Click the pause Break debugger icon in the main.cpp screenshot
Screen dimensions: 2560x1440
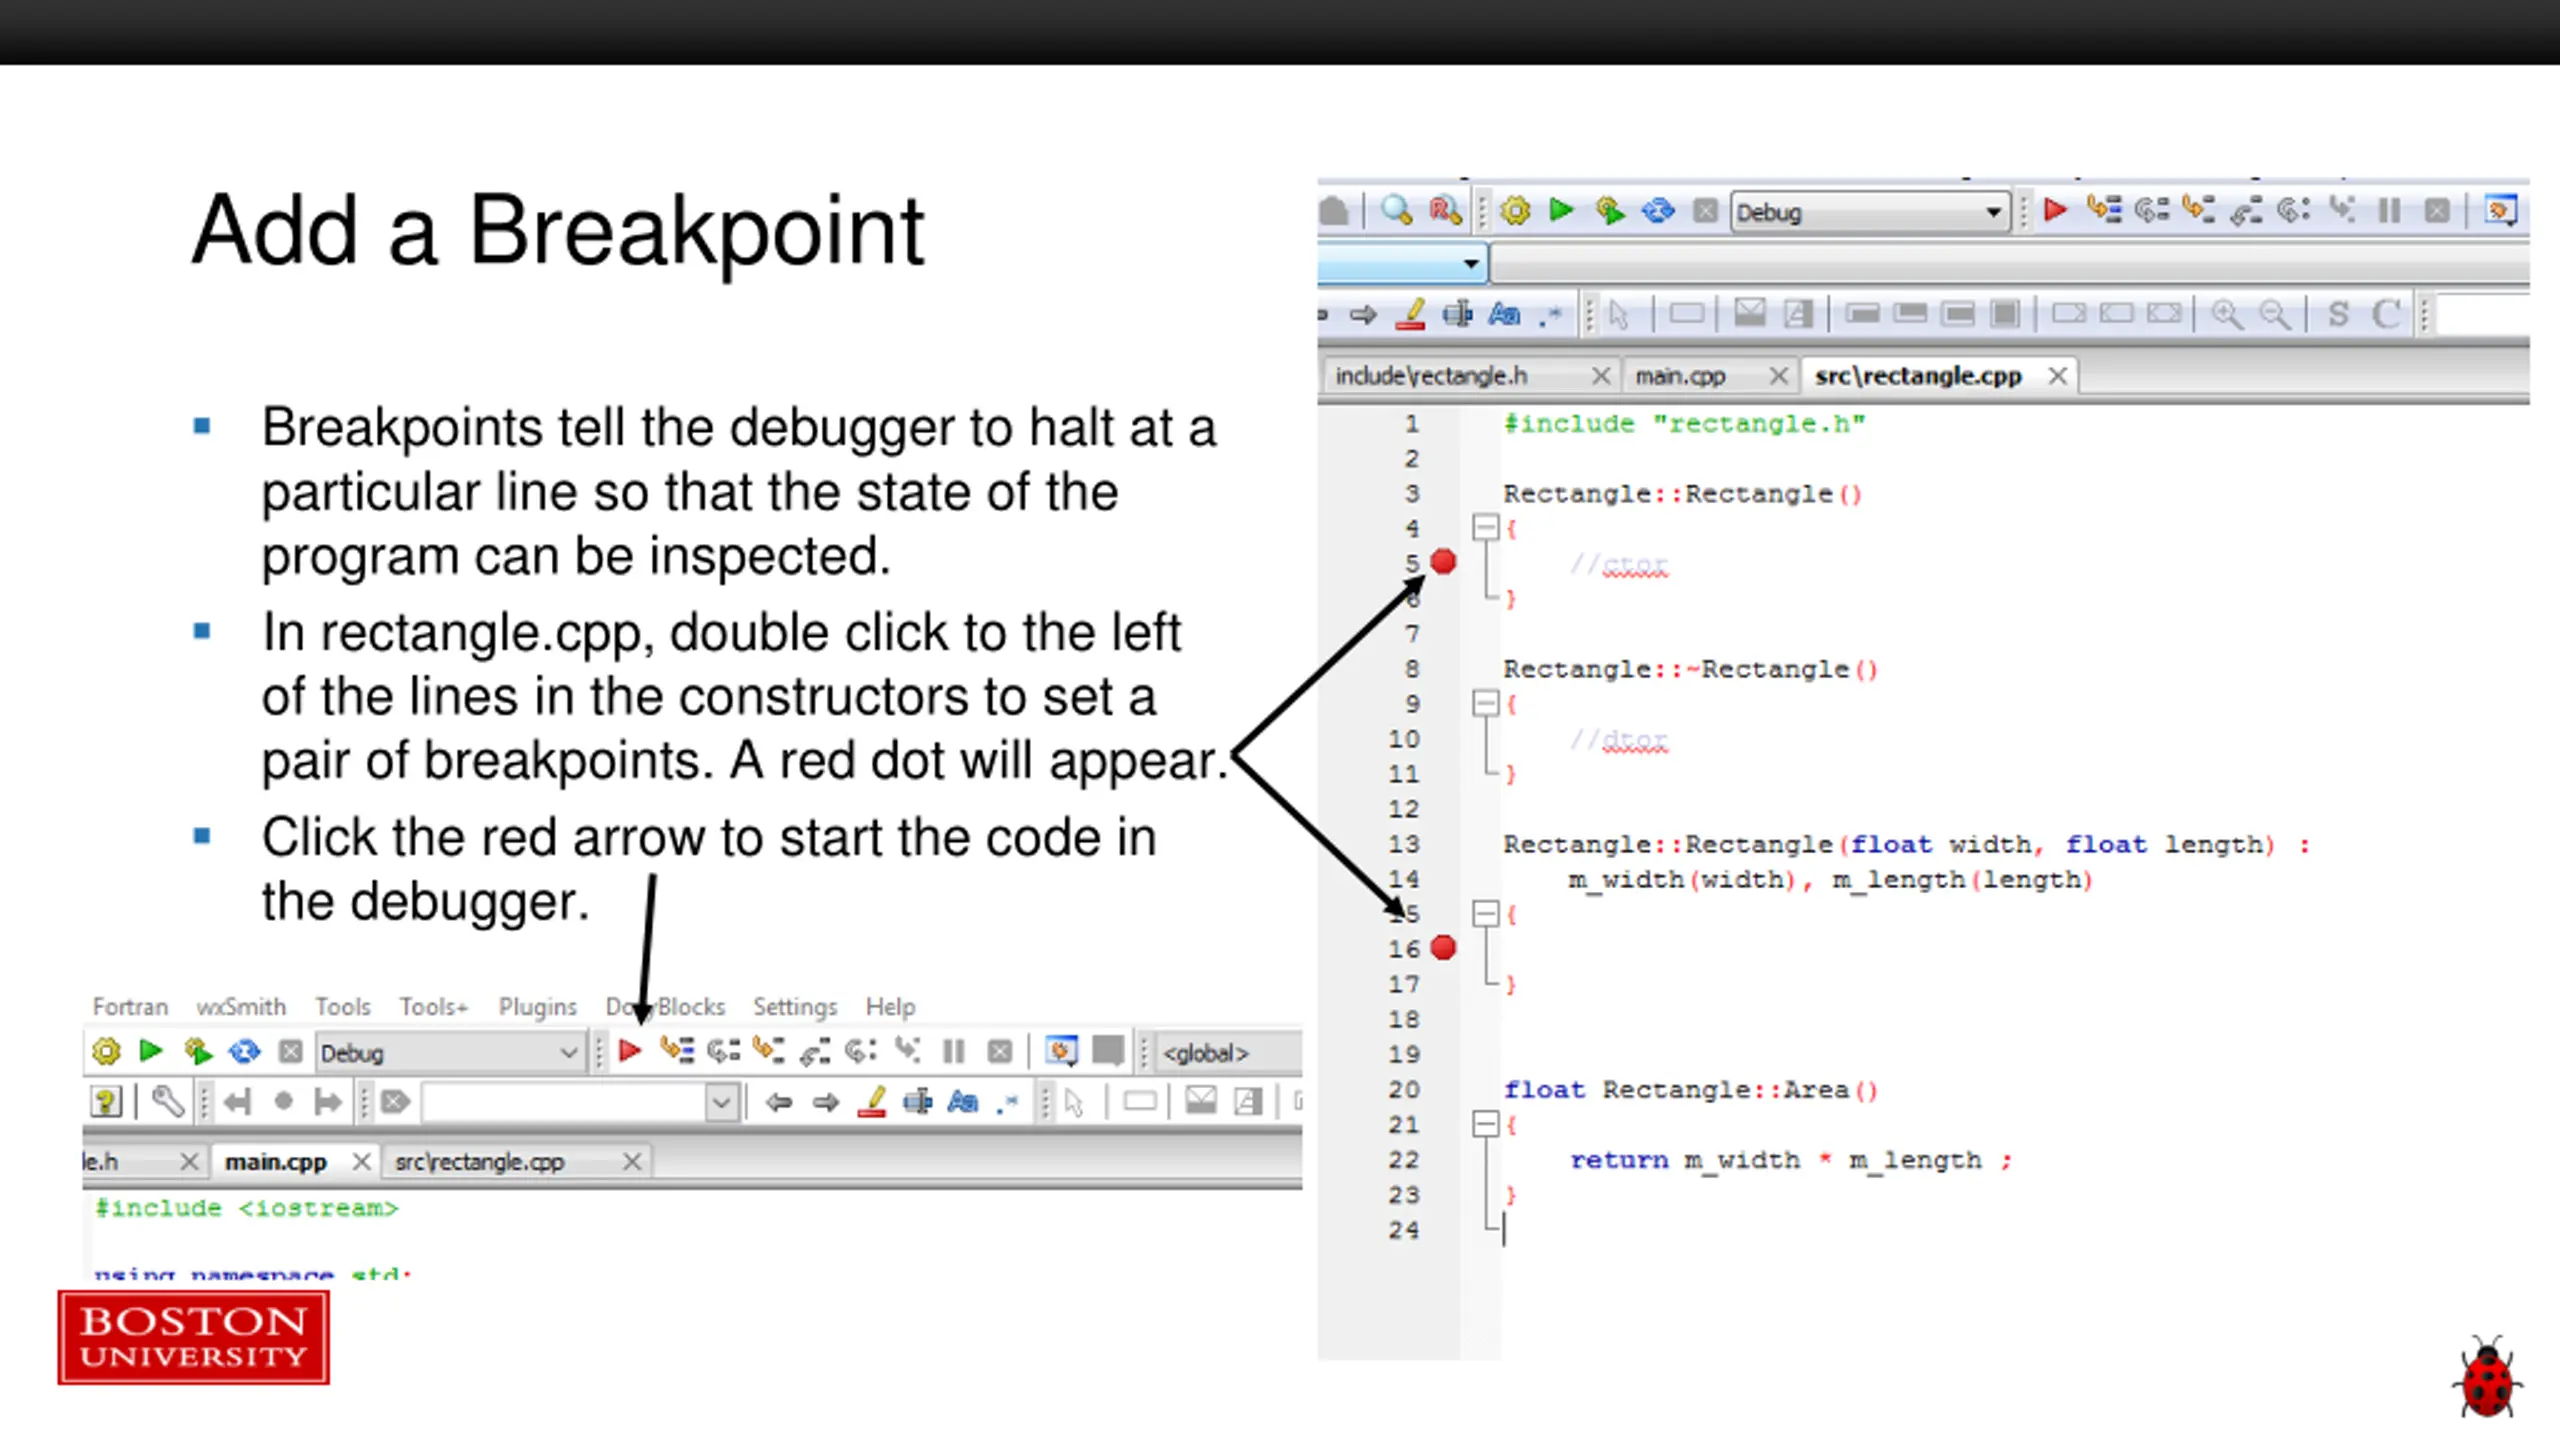coord(954,1051)
